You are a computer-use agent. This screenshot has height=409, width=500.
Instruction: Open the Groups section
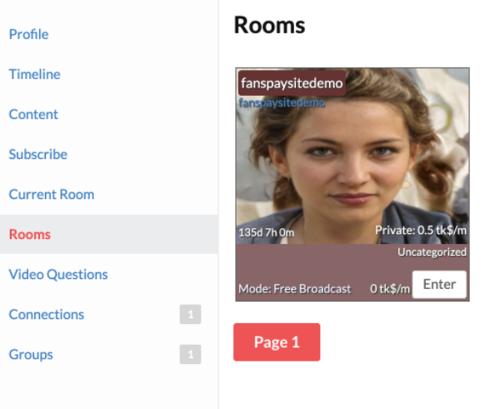tap(31, 354)
